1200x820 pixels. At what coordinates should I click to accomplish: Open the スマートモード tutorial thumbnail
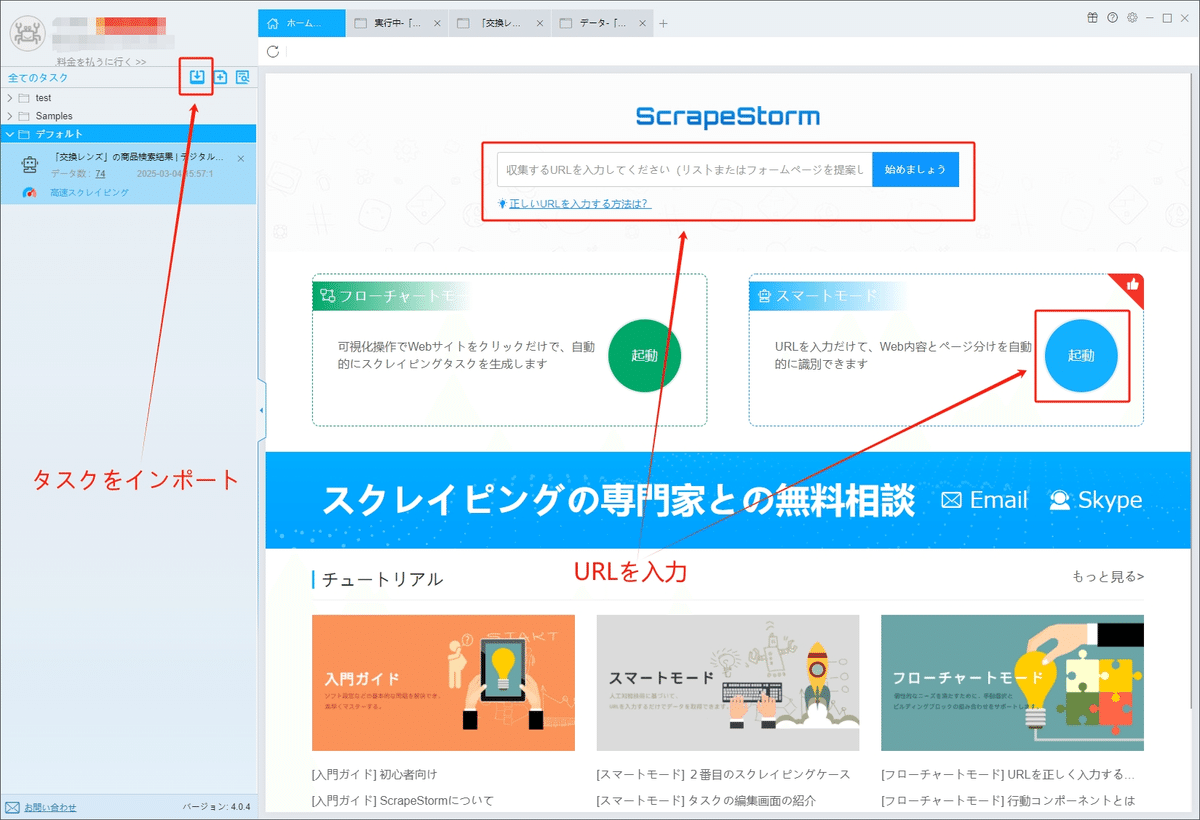coord(728,683)
